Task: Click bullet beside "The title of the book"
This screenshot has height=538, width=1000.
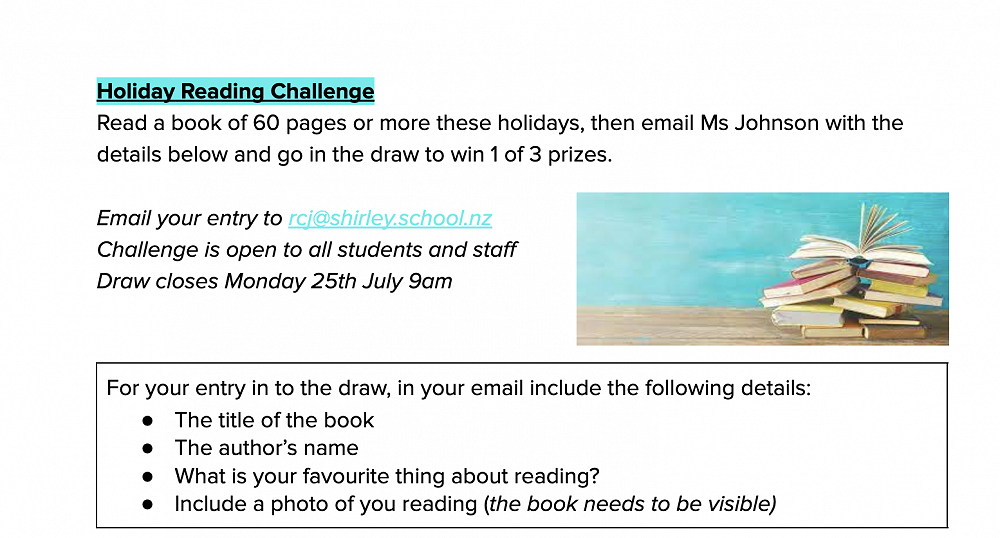Action: [148, 421]
